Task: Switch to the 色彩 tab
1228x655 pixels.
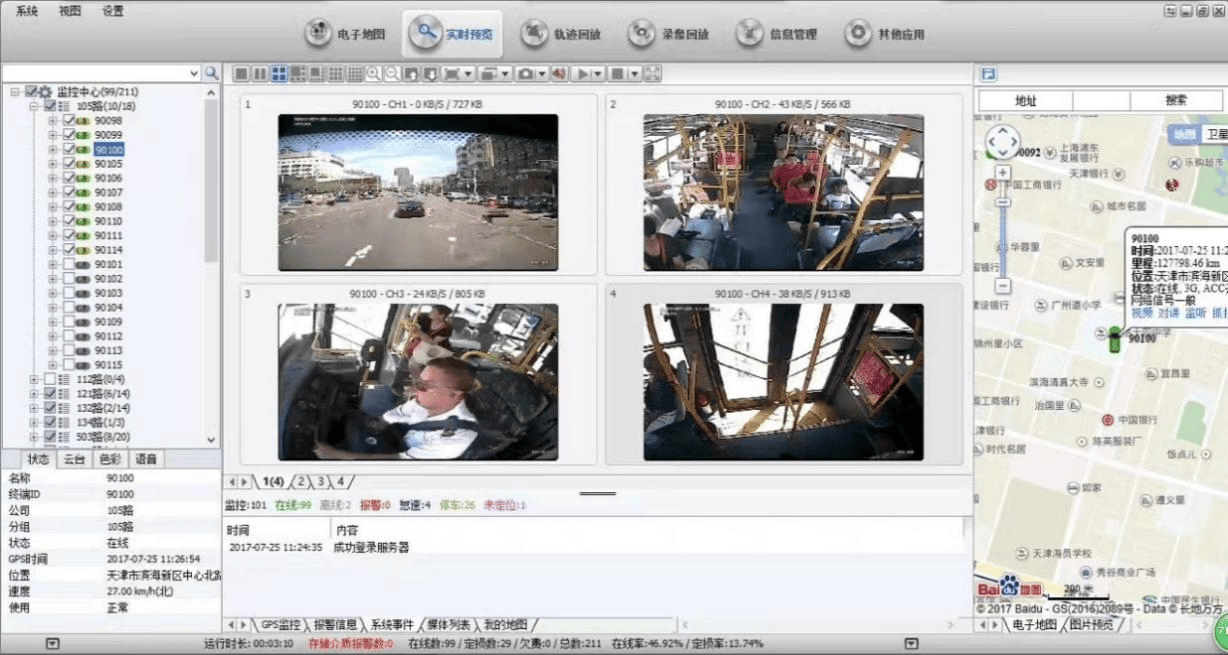Action: tap(109, 459)
